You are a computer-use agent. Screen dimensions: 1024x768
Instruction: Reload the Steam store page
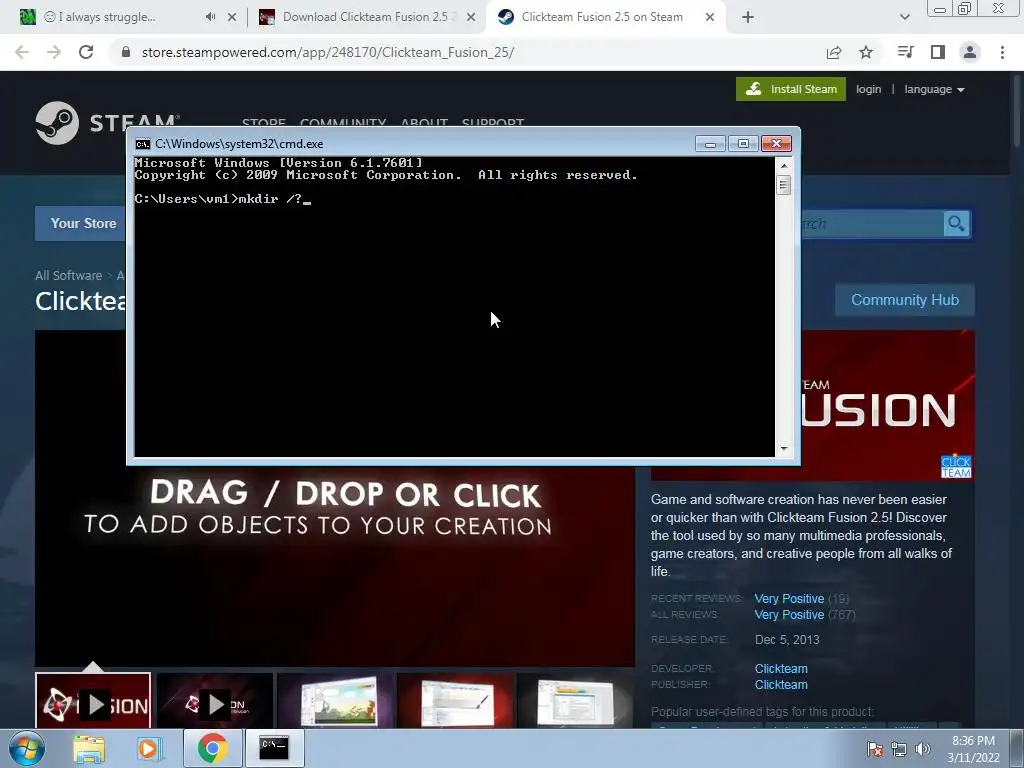tap(86, 52)
